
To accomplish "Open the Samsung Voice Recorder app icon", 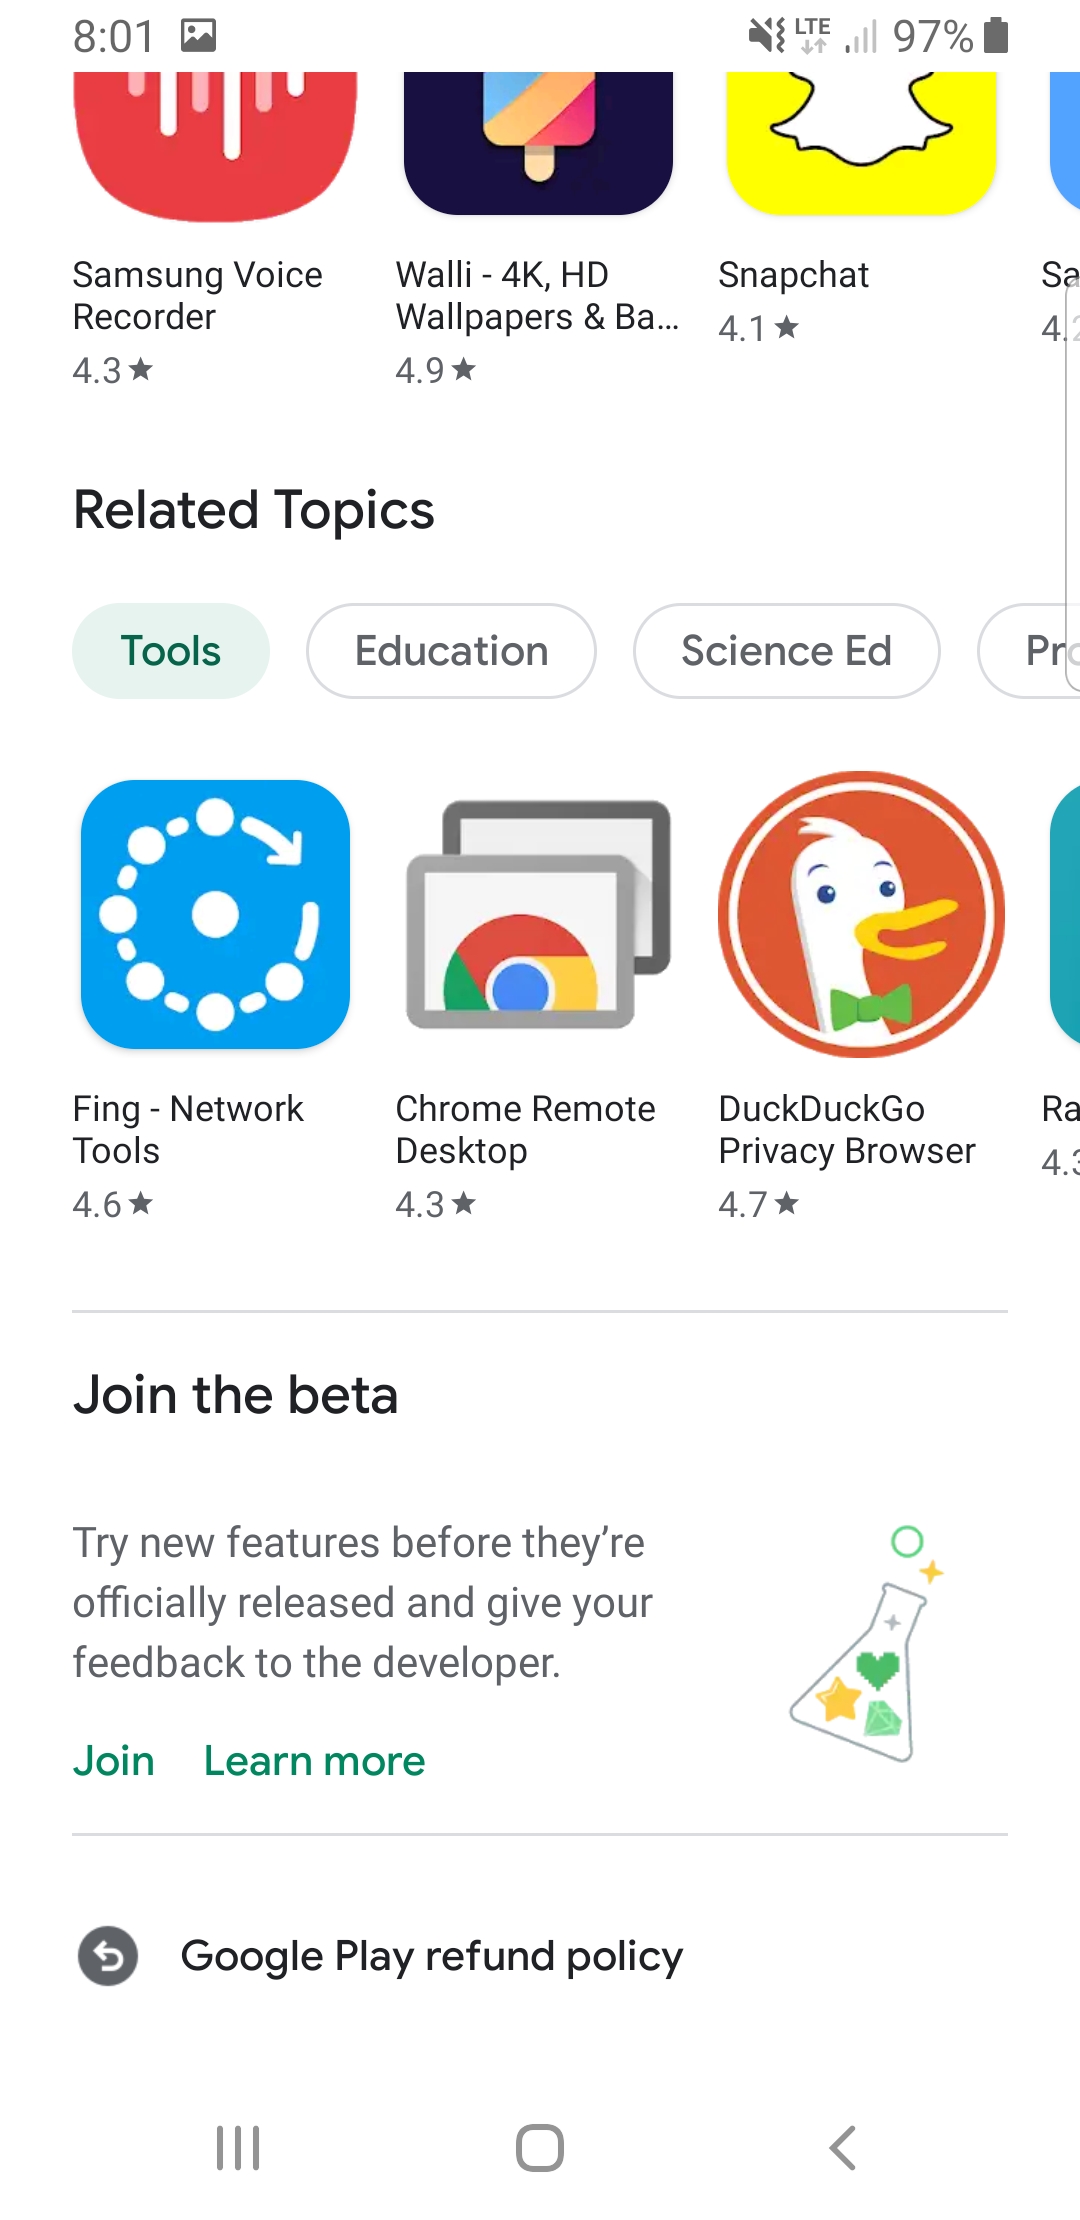I will 215,146.
